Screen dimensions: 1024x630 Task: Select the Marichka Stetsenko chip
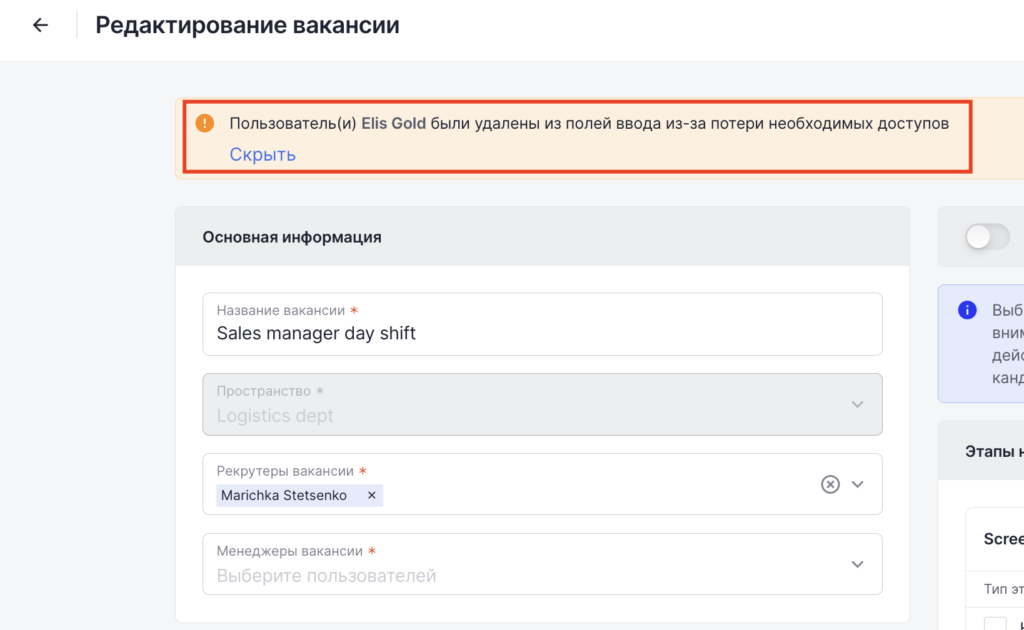coord(283,495)
